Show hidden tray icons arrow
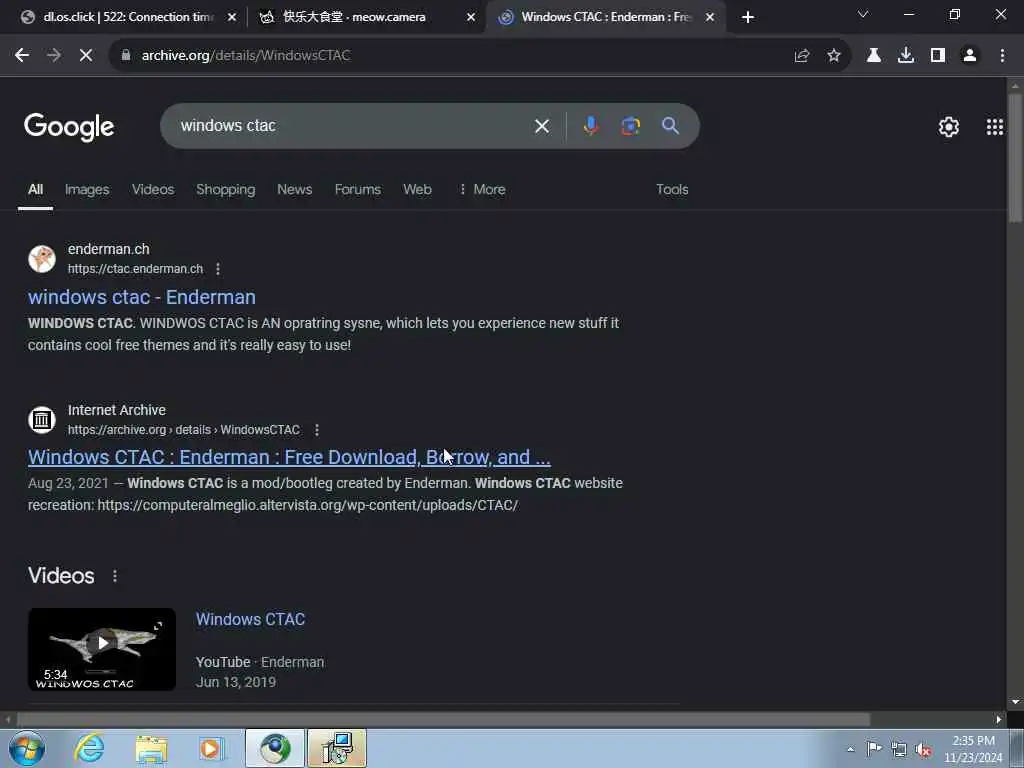The height and width of the screenshot is (768, 1024). coord(850,750)
